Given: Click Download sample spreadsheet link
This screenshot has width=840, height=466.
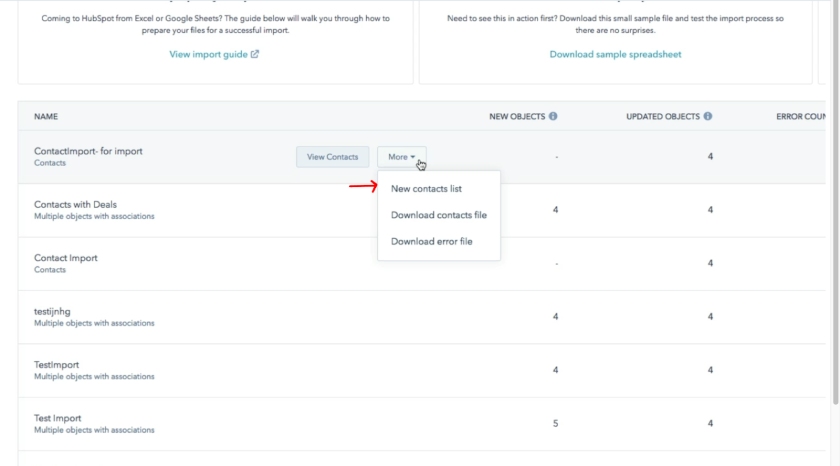Looking at the screenshot, I should point(615,55).
